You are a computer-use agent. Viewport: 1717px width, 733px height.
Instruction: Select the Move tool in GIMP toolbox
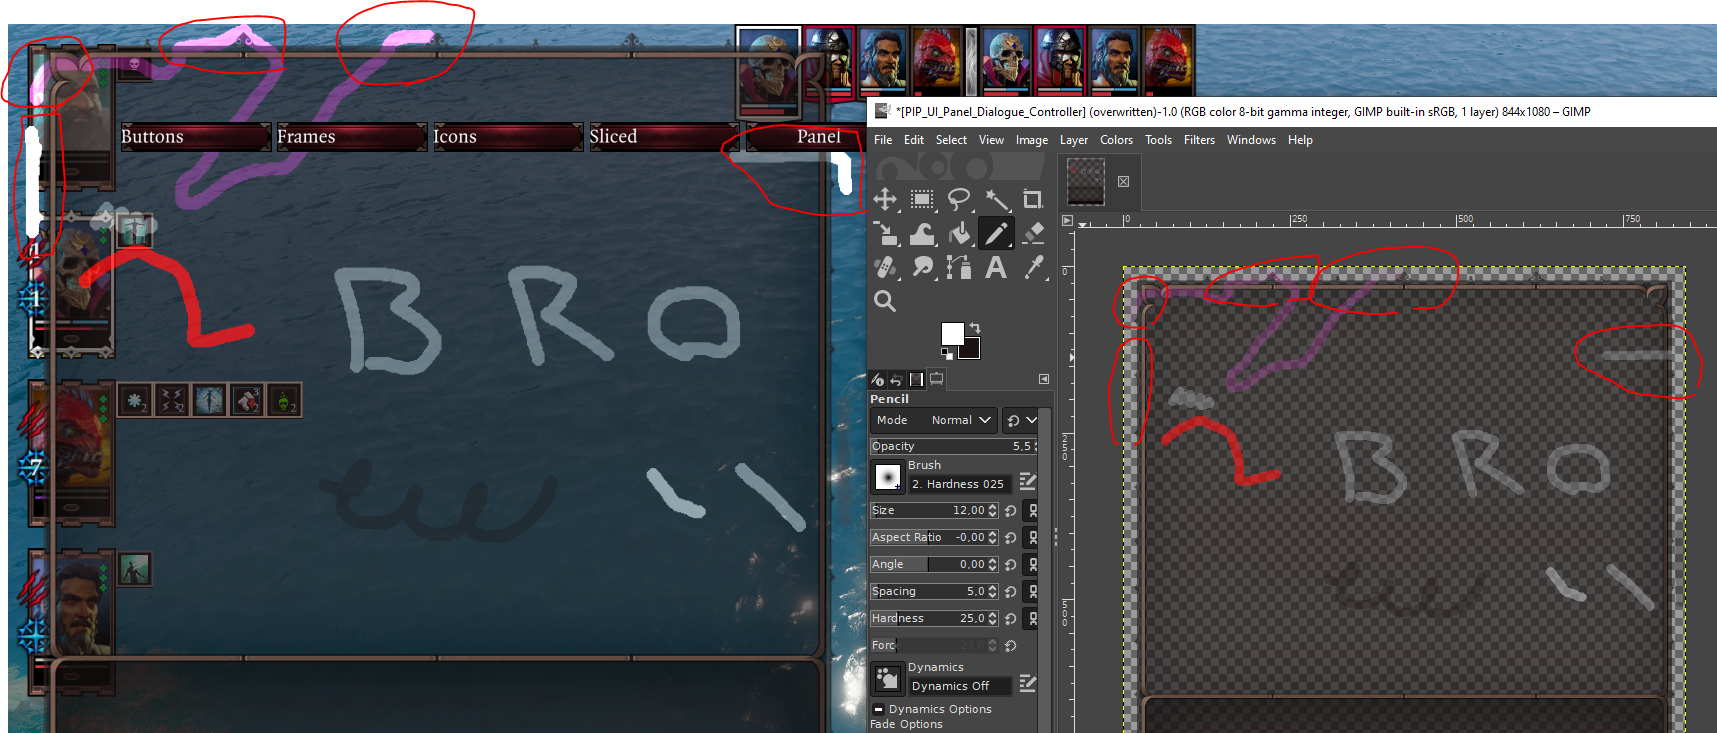pos(885,199)
